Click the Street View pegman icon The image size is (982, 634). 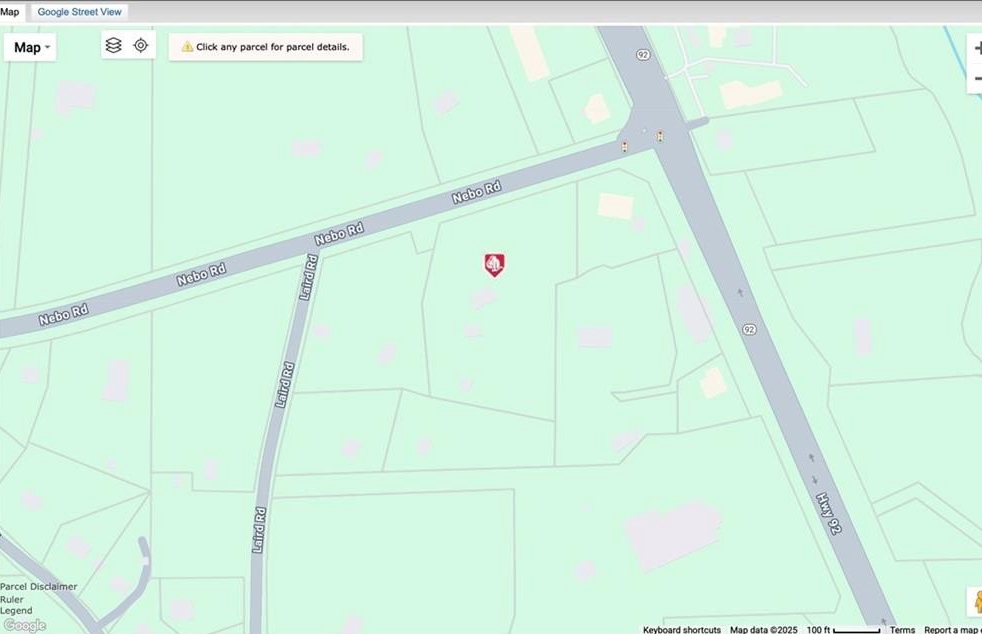click(x=976, y=602)
